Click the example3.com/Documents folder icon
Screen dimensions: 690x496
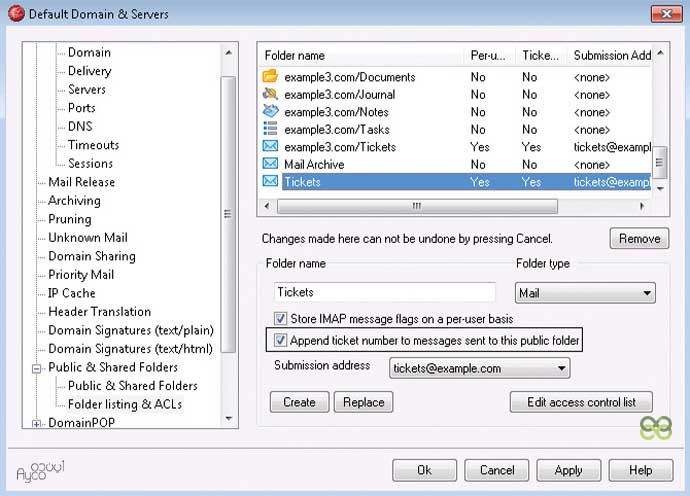point(269,77)
